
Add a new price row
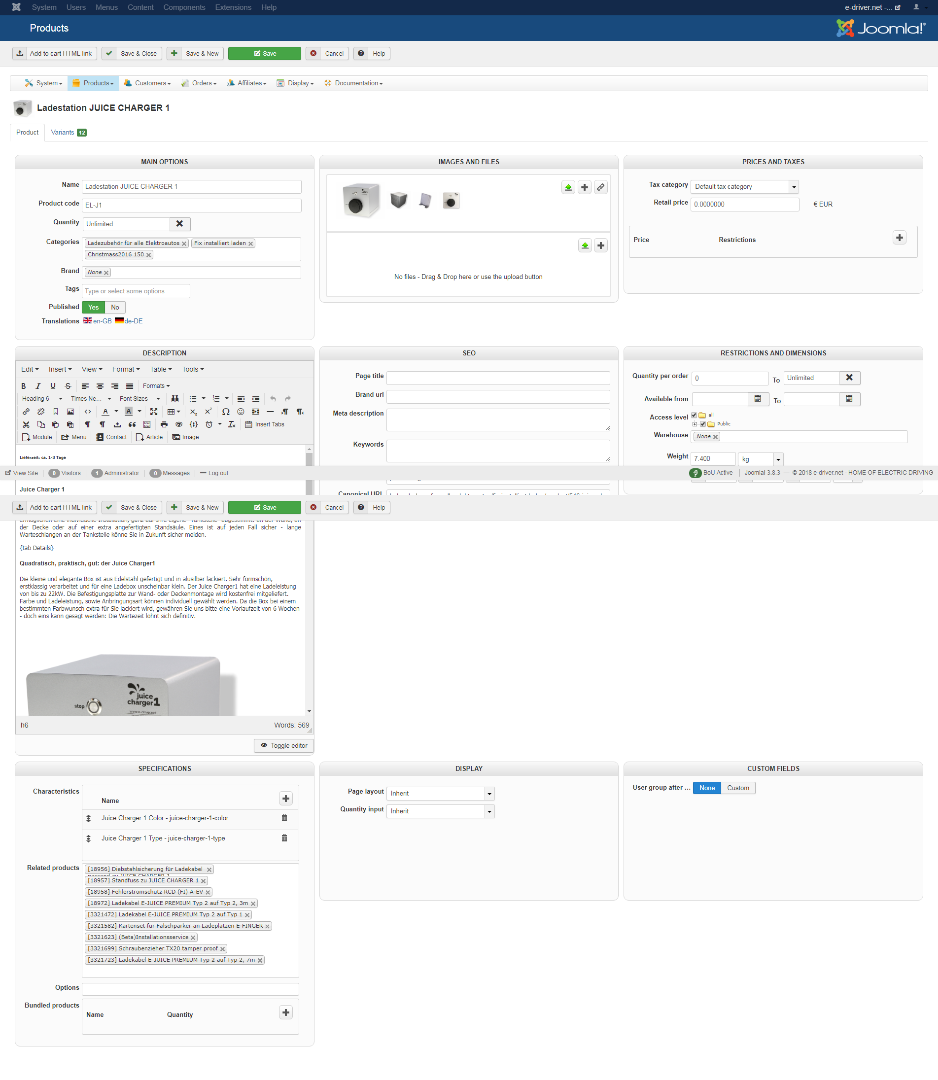click(899, 238)
